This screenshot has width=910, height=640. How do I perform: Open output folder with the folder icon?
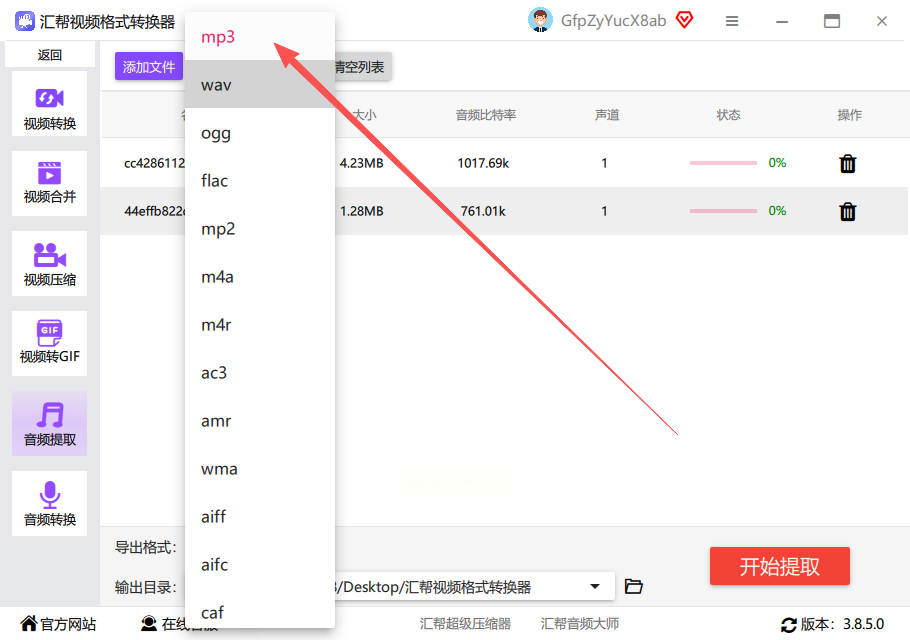(633, 587)
